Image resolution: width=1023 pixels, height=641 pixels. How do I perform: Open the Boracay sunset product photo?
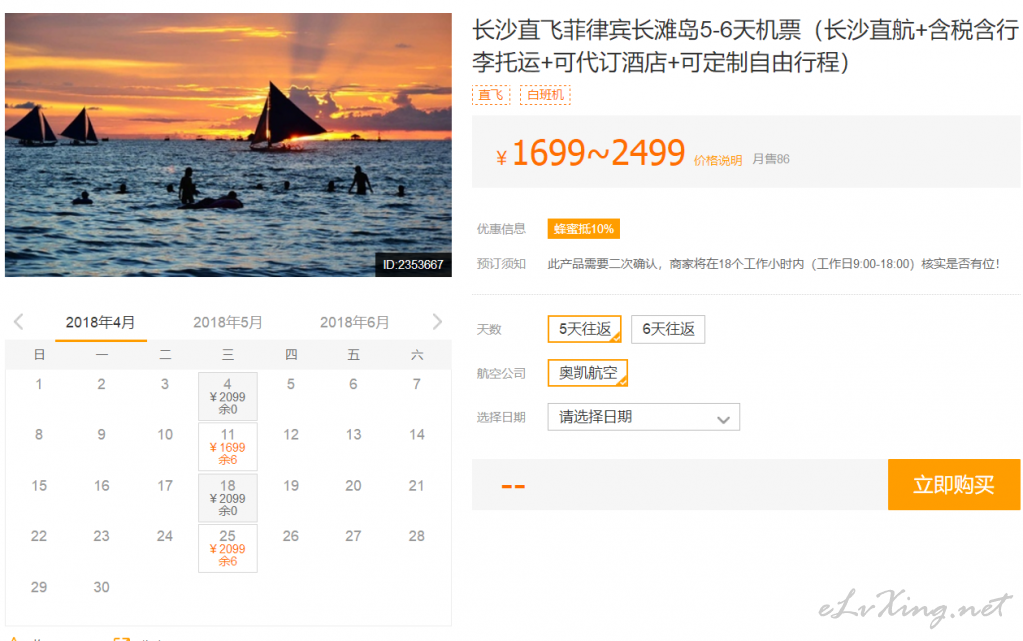click(228, 145)
